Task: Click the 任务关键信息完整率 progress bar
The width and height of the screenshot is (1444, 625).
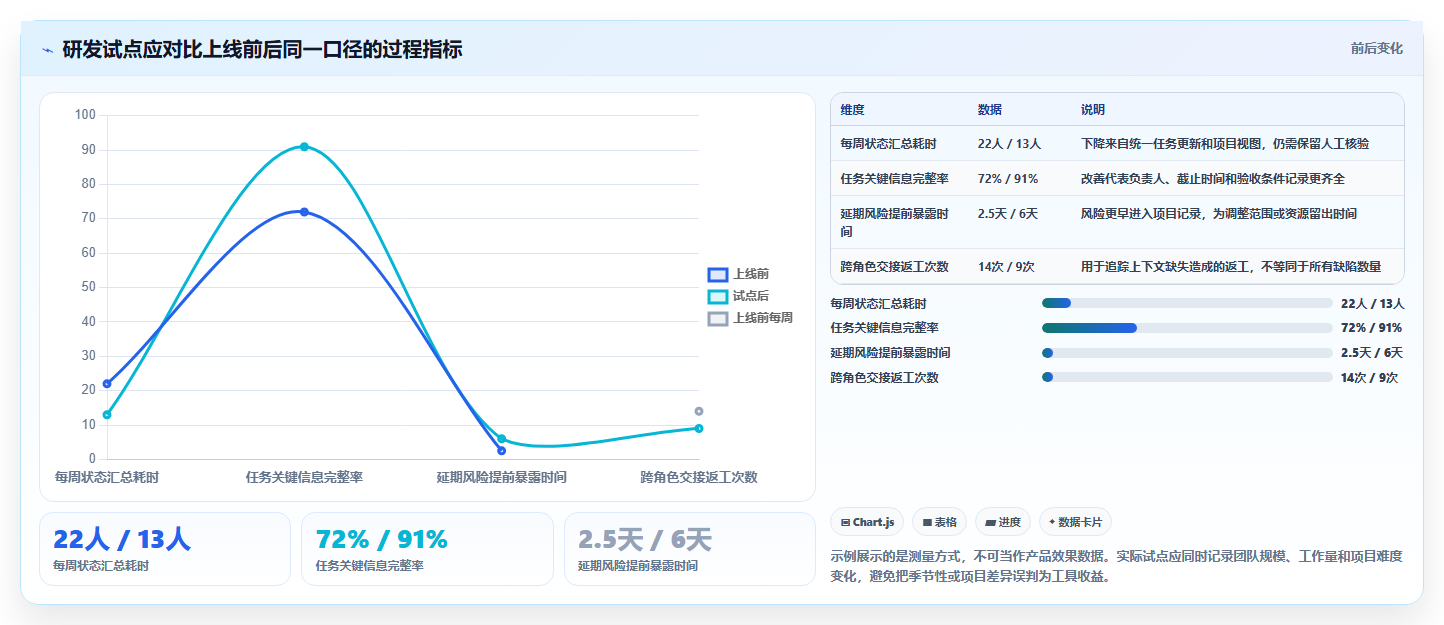Action: [x=1187, y=328]
